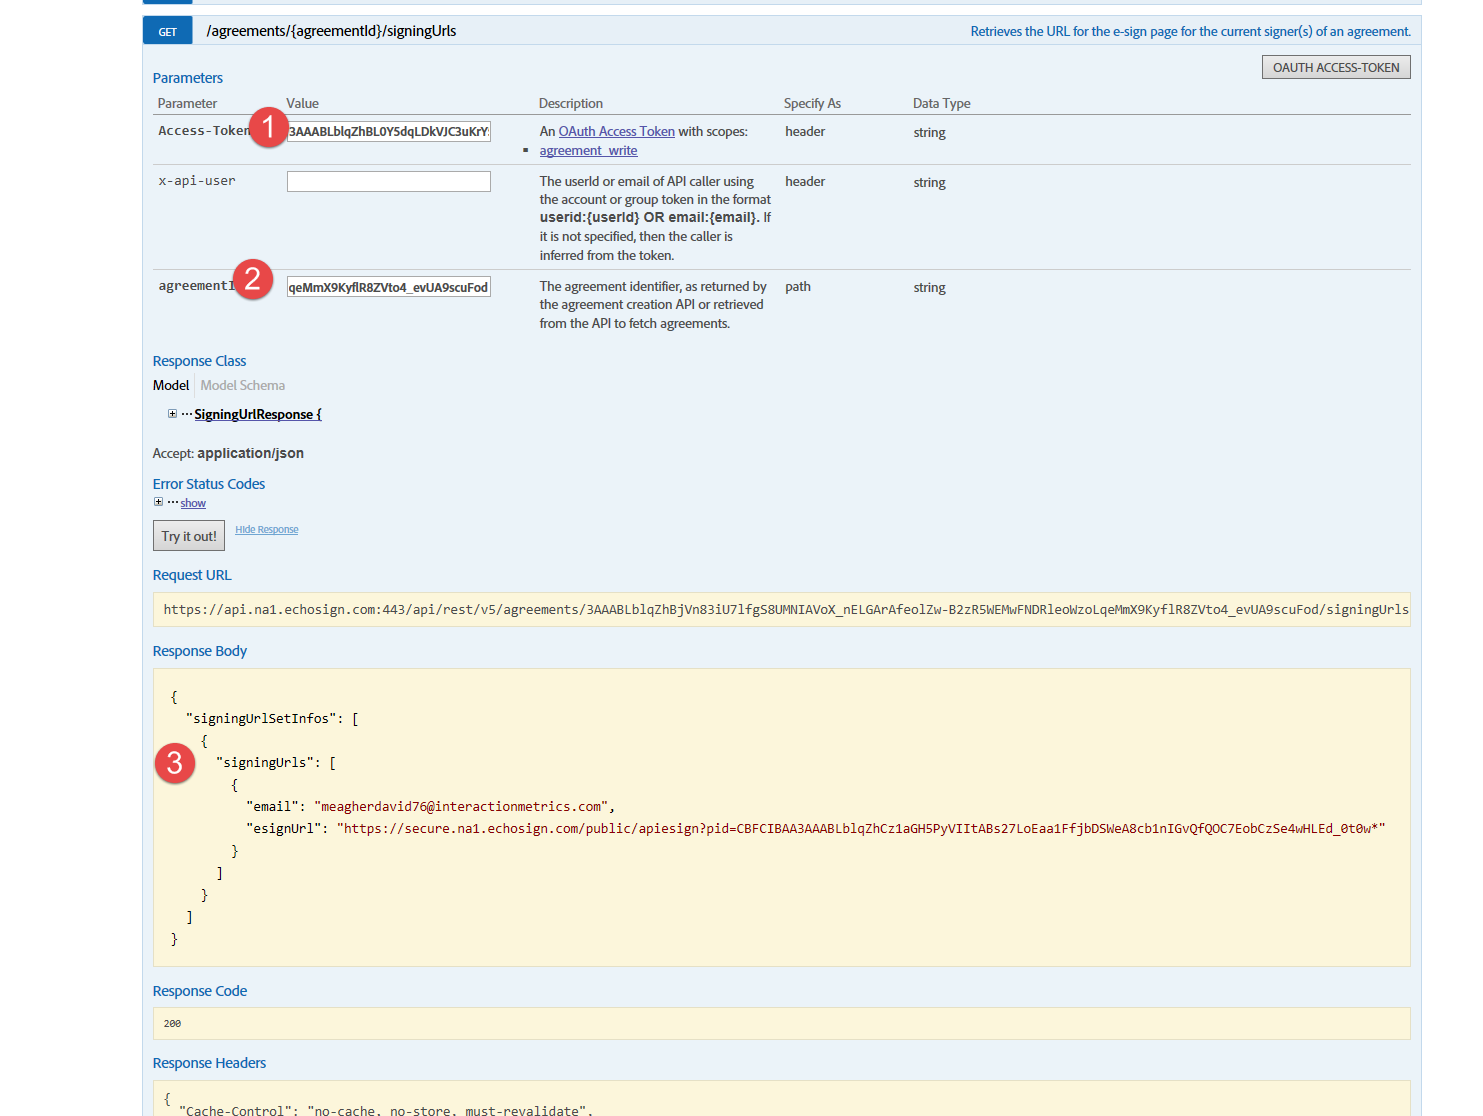Click the agreement_write scope link
The height and width of the screenshot is (1116, 1483).
click(x=588, y=150)
